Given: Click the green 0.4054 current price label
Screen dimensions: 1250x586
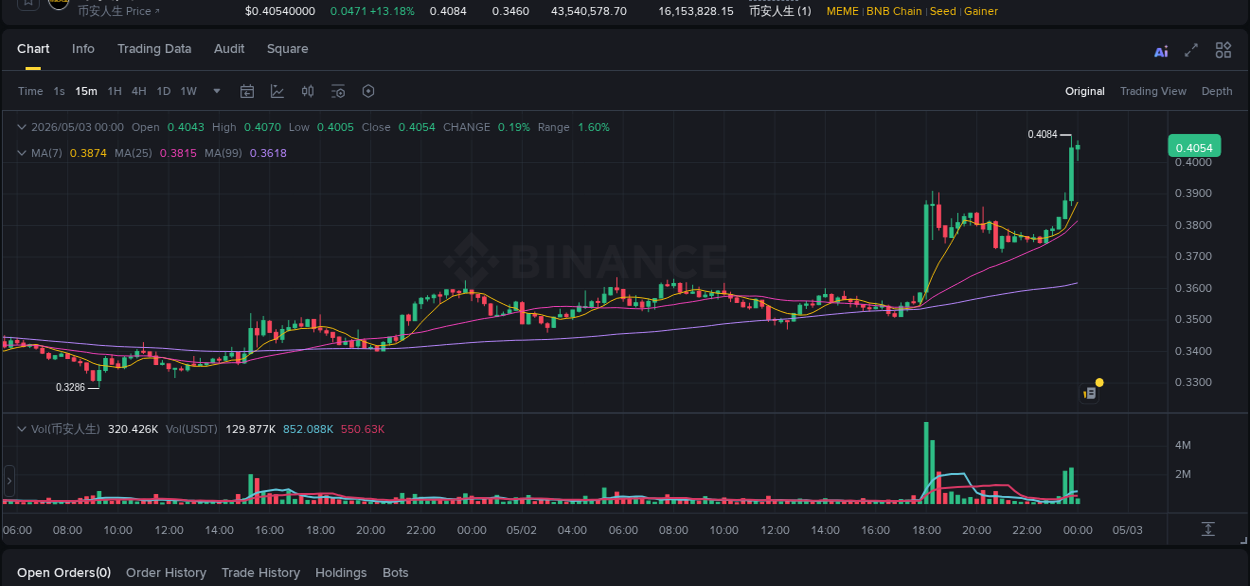Looking at the screenshot, I should (1194, 148).
